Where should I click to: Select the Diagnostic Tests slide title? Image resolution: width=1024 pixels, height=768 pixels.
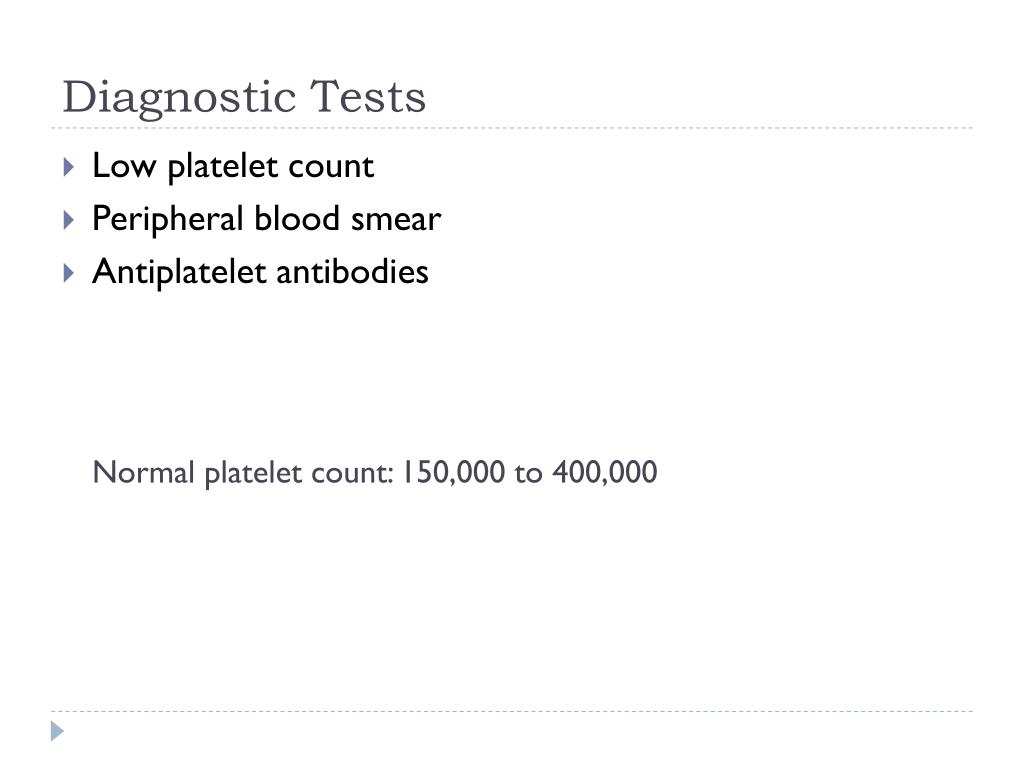244,98
